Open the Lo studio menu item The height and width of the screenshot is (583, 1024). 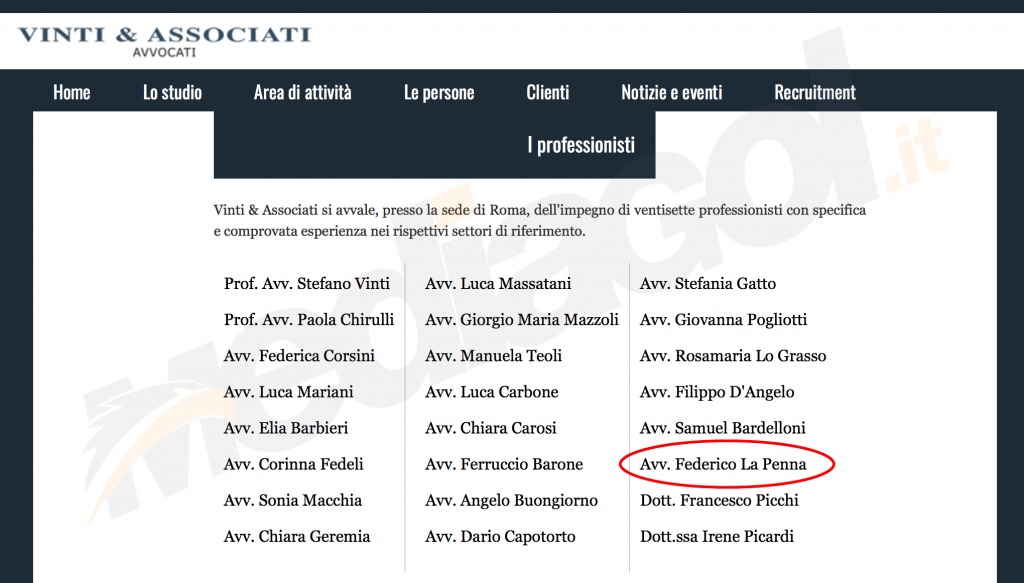click(172, 93)
